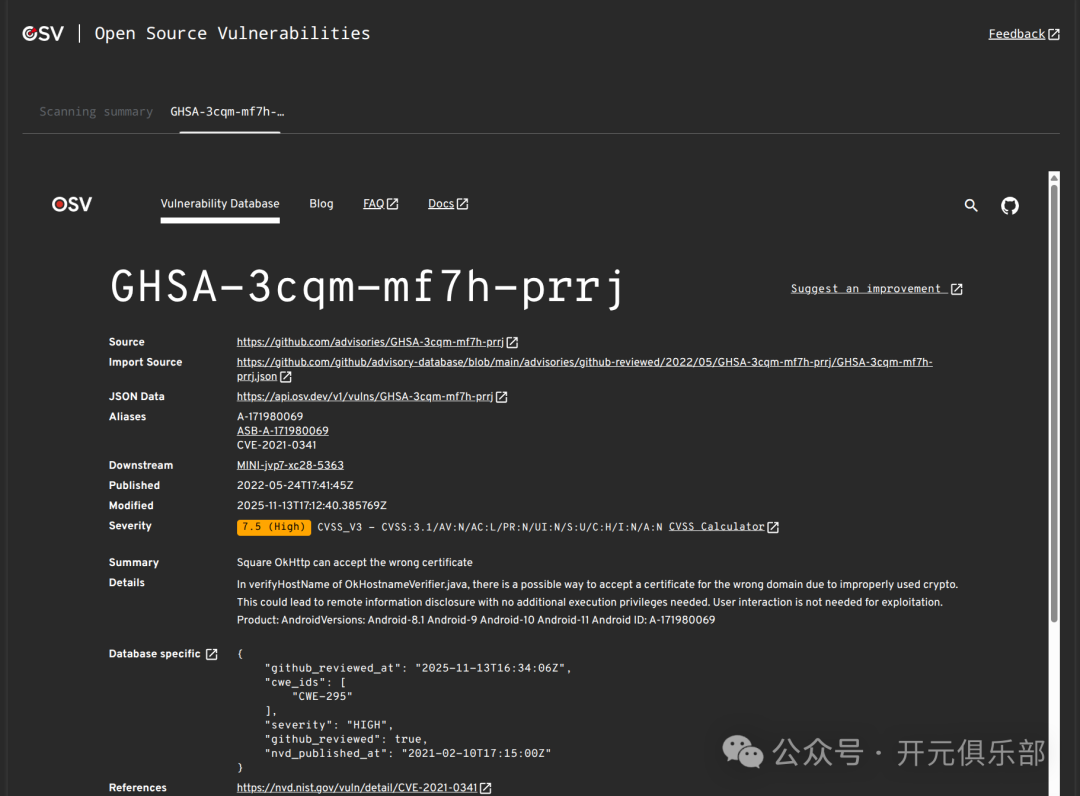Click published date 2022-05-24T17:41:45Z
Image resolution: width=1080 pixels, height=796 pixels.
pyautogui.click(x=295, y=485)
